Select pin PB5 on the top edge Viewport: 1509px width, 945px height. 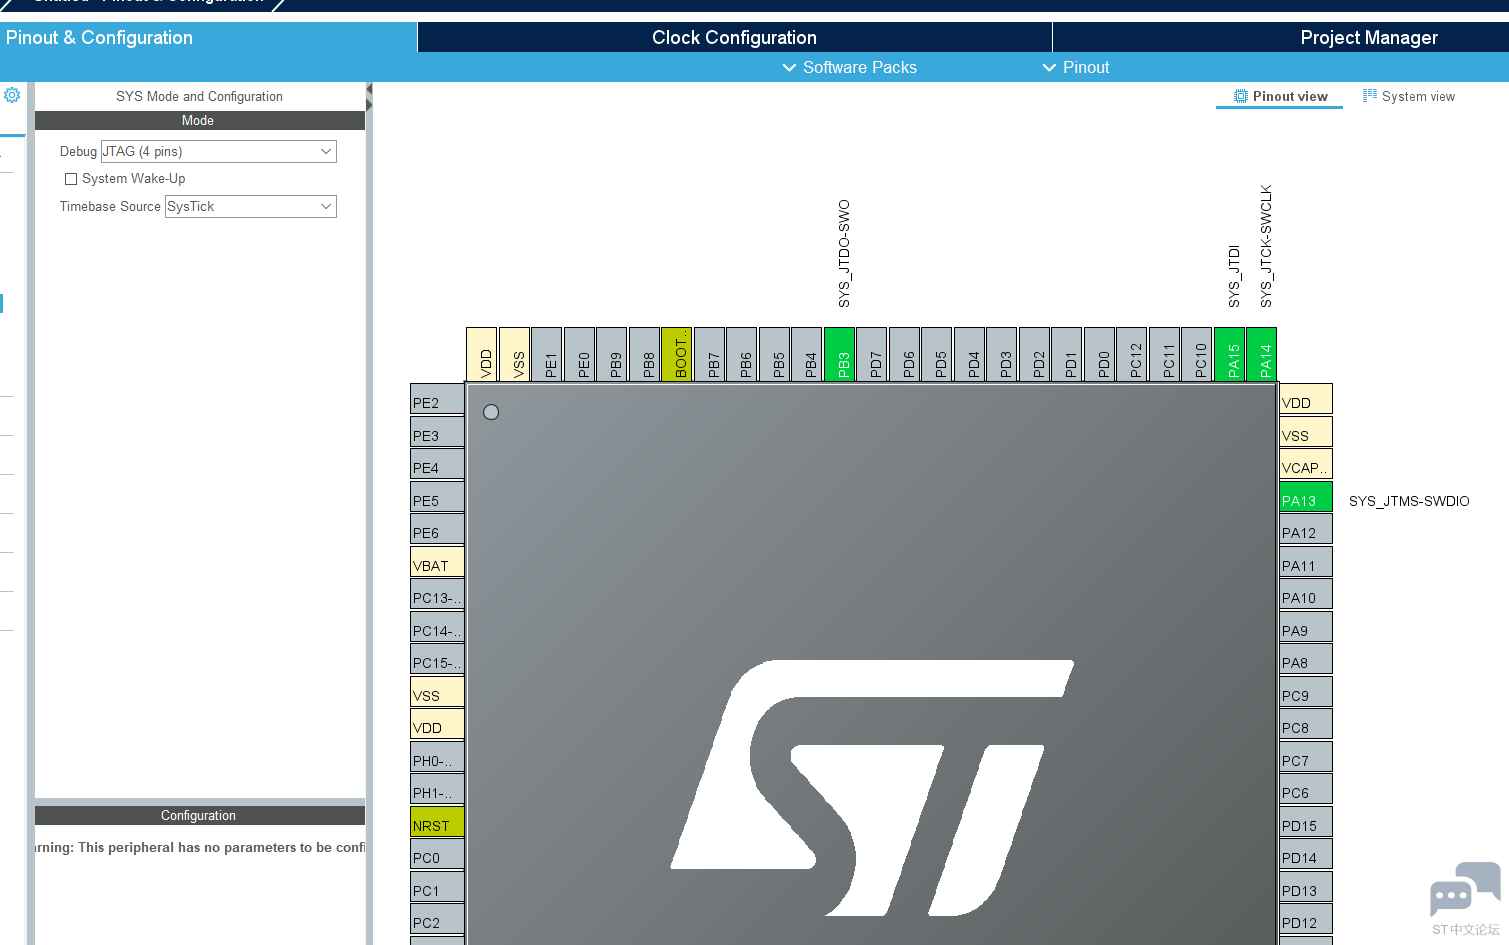pyautogui.click(x=774, y=354)
